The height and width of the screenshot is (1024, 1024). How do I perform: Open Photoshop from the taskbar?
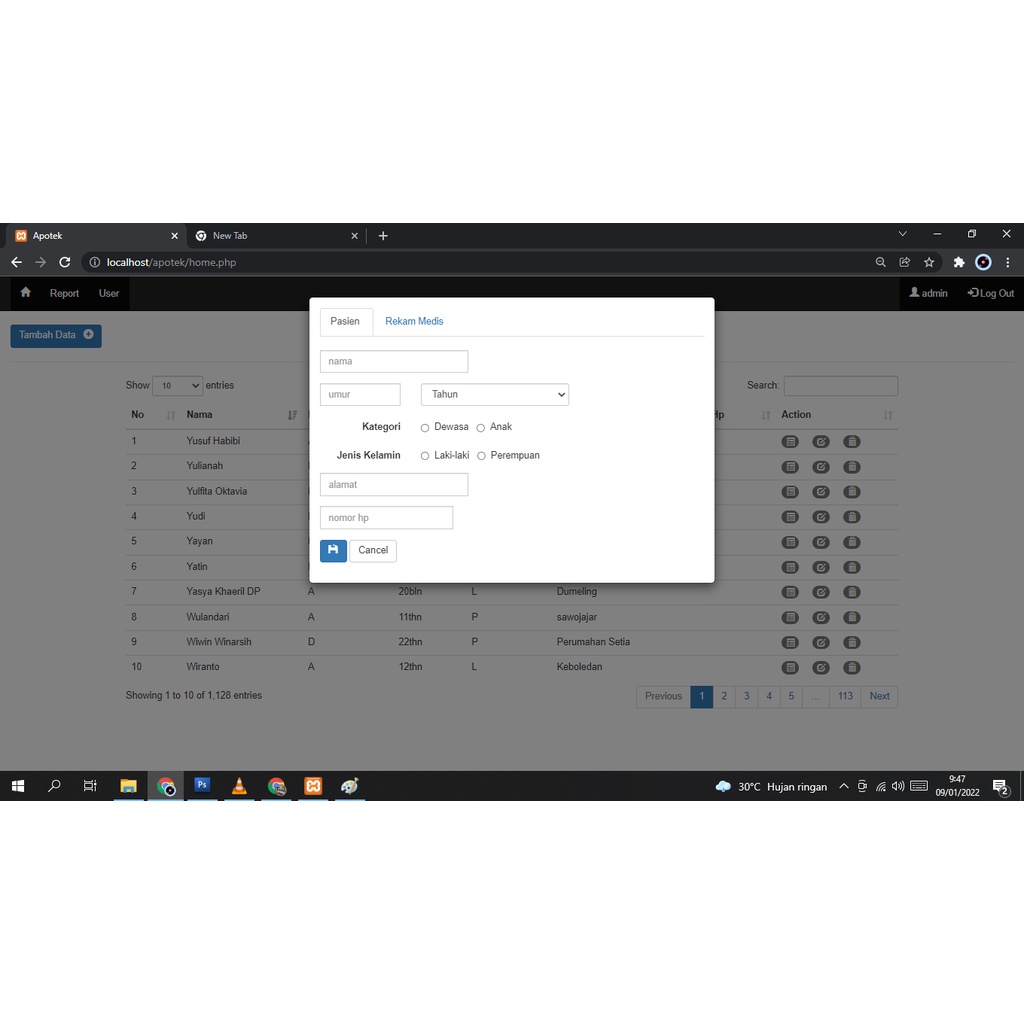[202, 785]
